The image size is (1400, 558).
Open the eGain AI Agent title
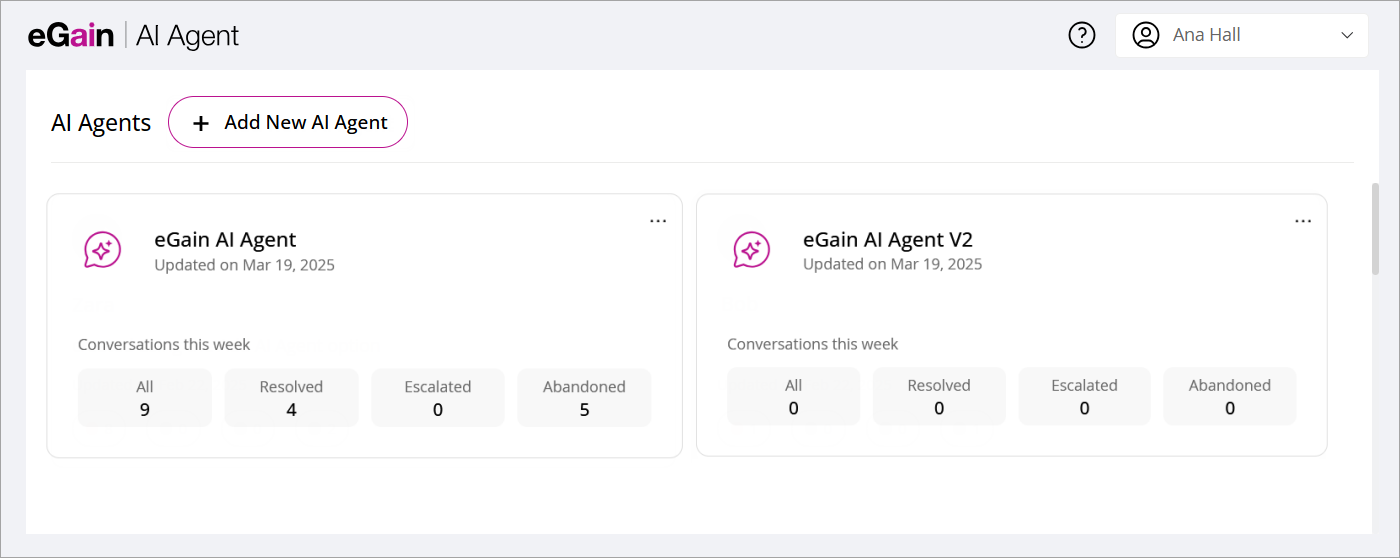tap(225, 240)
